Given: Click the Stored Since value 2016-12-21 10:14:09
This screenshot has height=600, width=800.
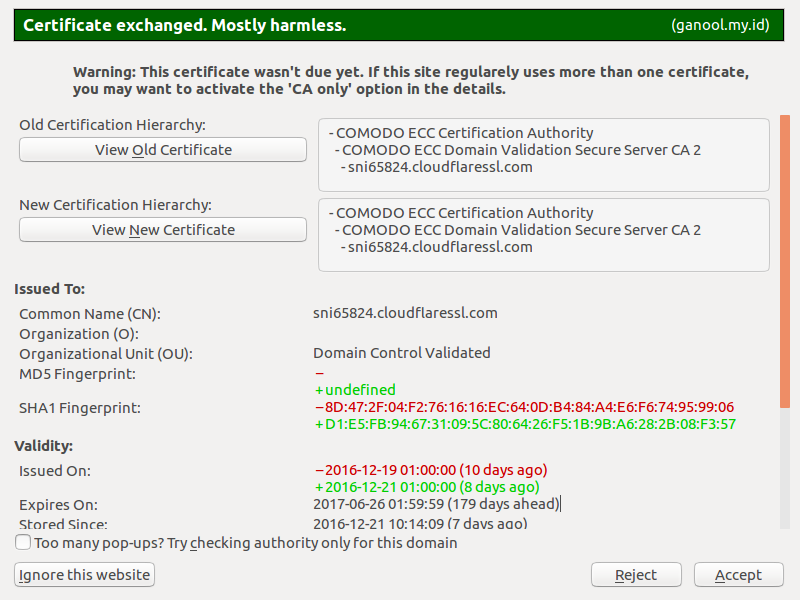Looking at the screenshot, I should coord(420,523).
